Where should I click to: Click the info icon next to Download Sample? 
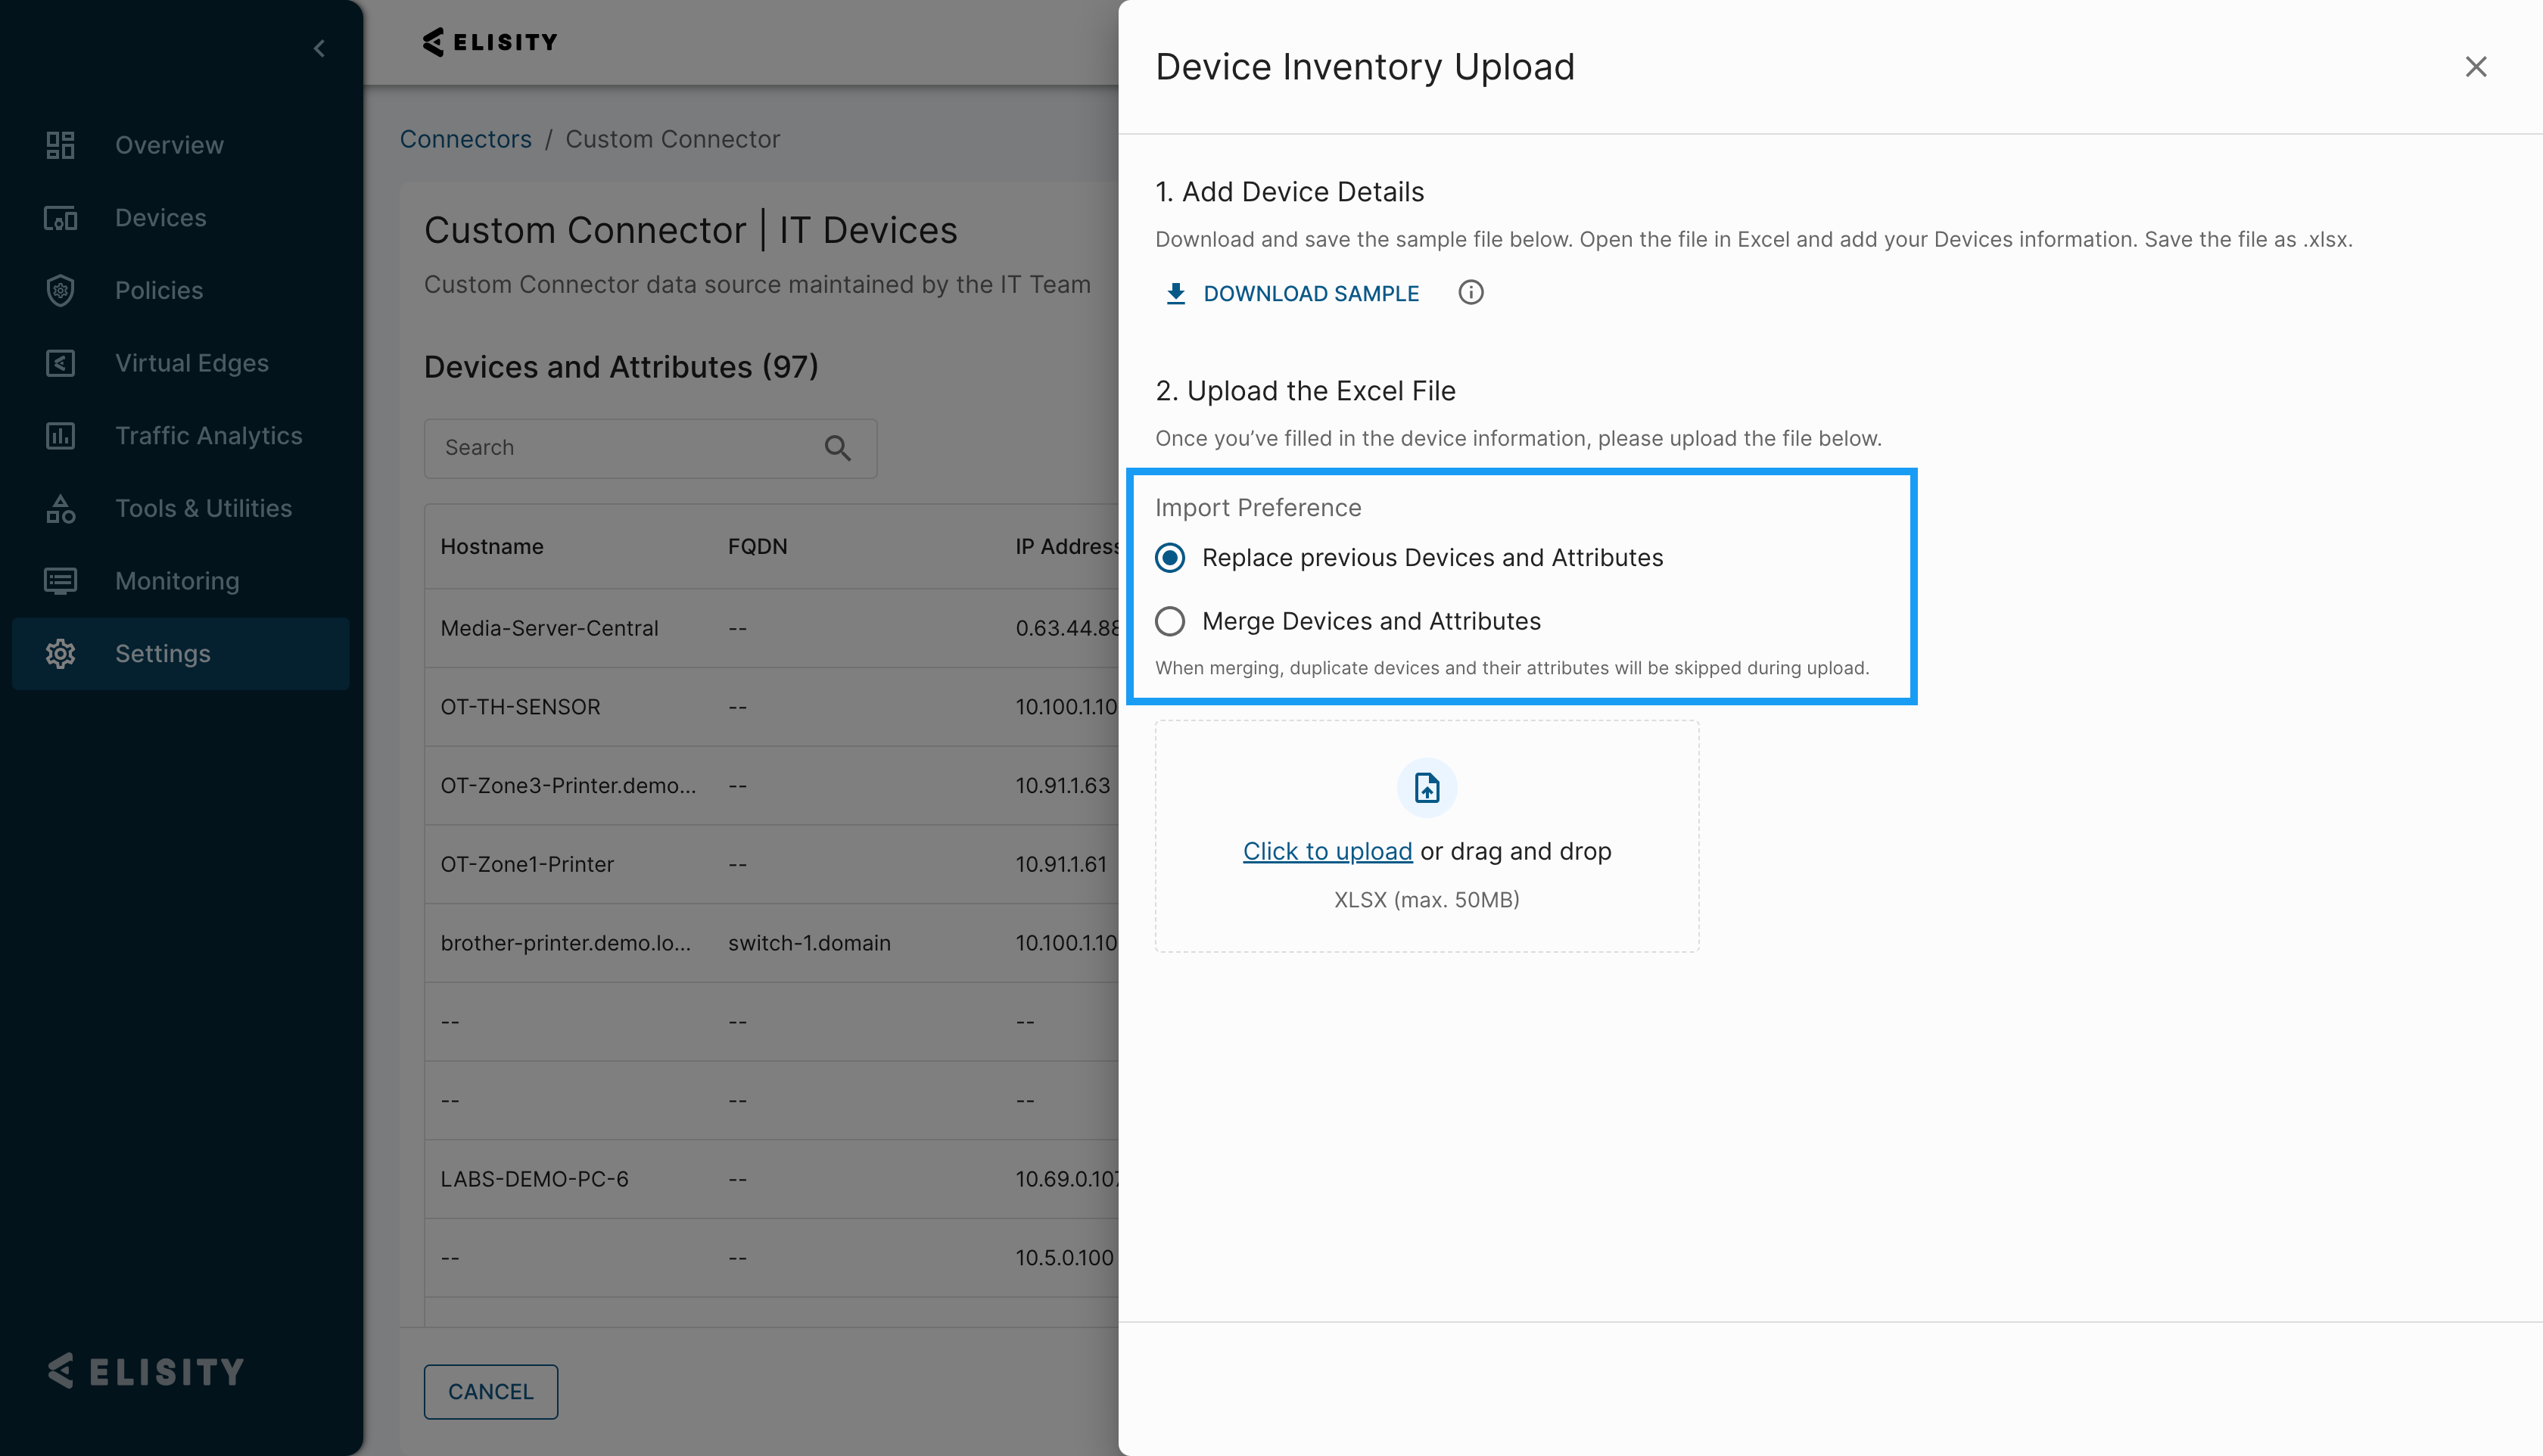pyautogui.click(x=1471, y=293)
